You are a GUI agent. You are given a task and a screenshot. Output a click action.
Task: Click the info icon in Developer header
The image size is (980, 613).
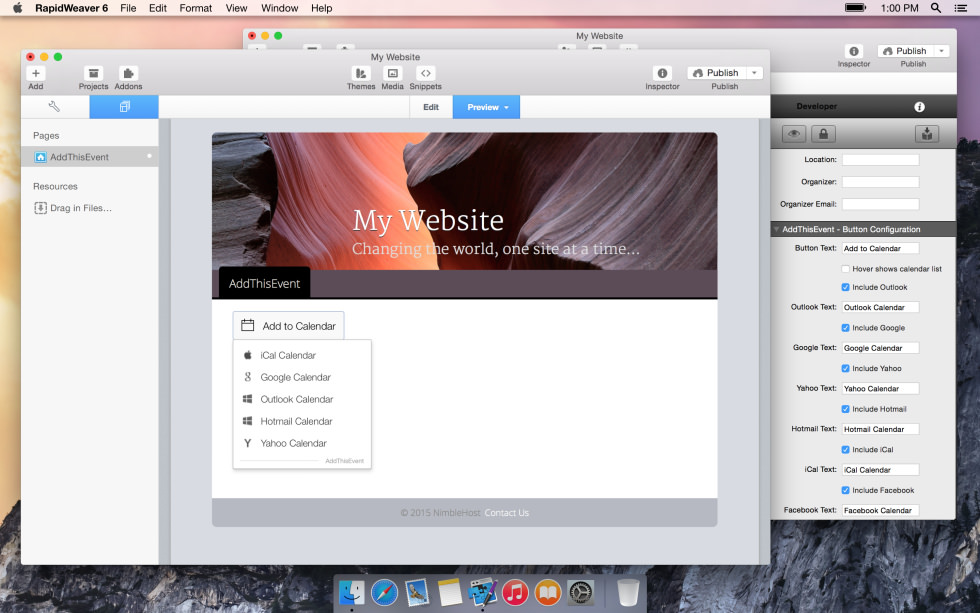click(919, 107)
